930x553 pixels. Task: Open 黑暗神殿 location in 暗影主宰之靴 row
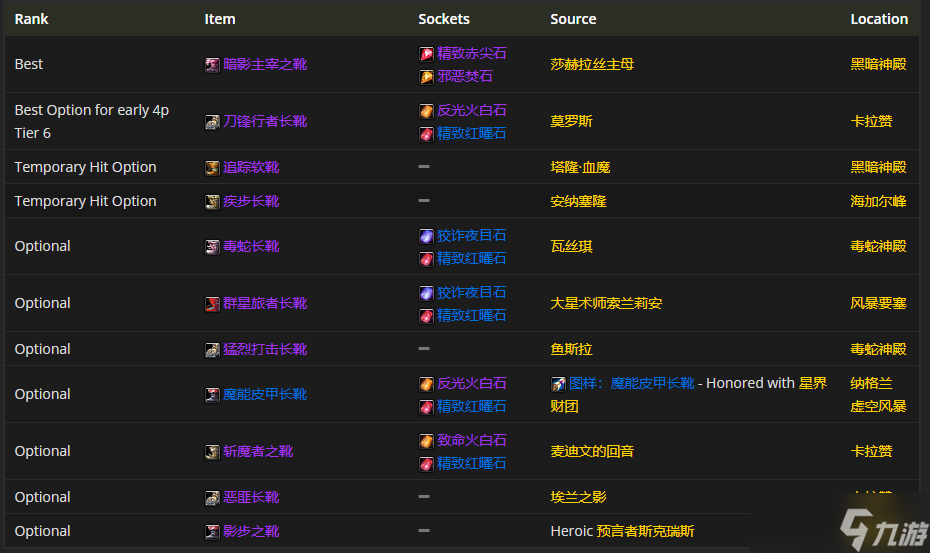click(878, 64)
